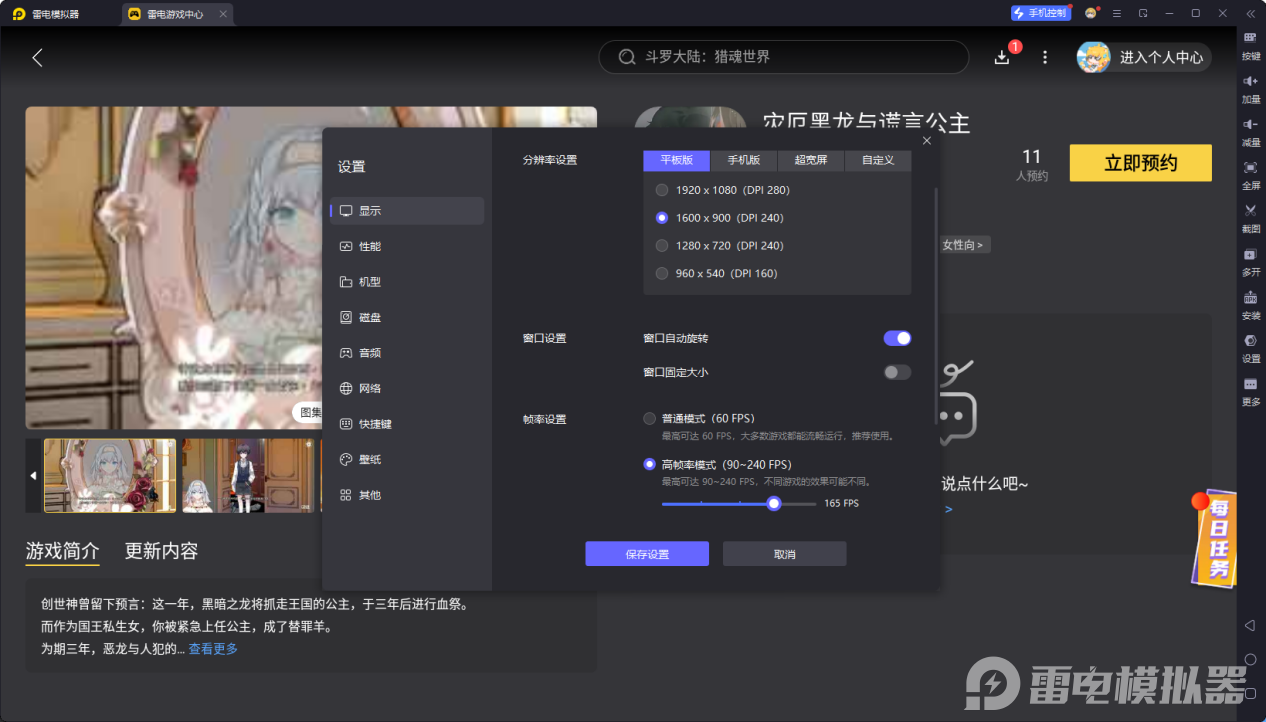Click the user avatar icon
The width and height of the screenshot is (1266, 722).
(x=1093, y=57)
